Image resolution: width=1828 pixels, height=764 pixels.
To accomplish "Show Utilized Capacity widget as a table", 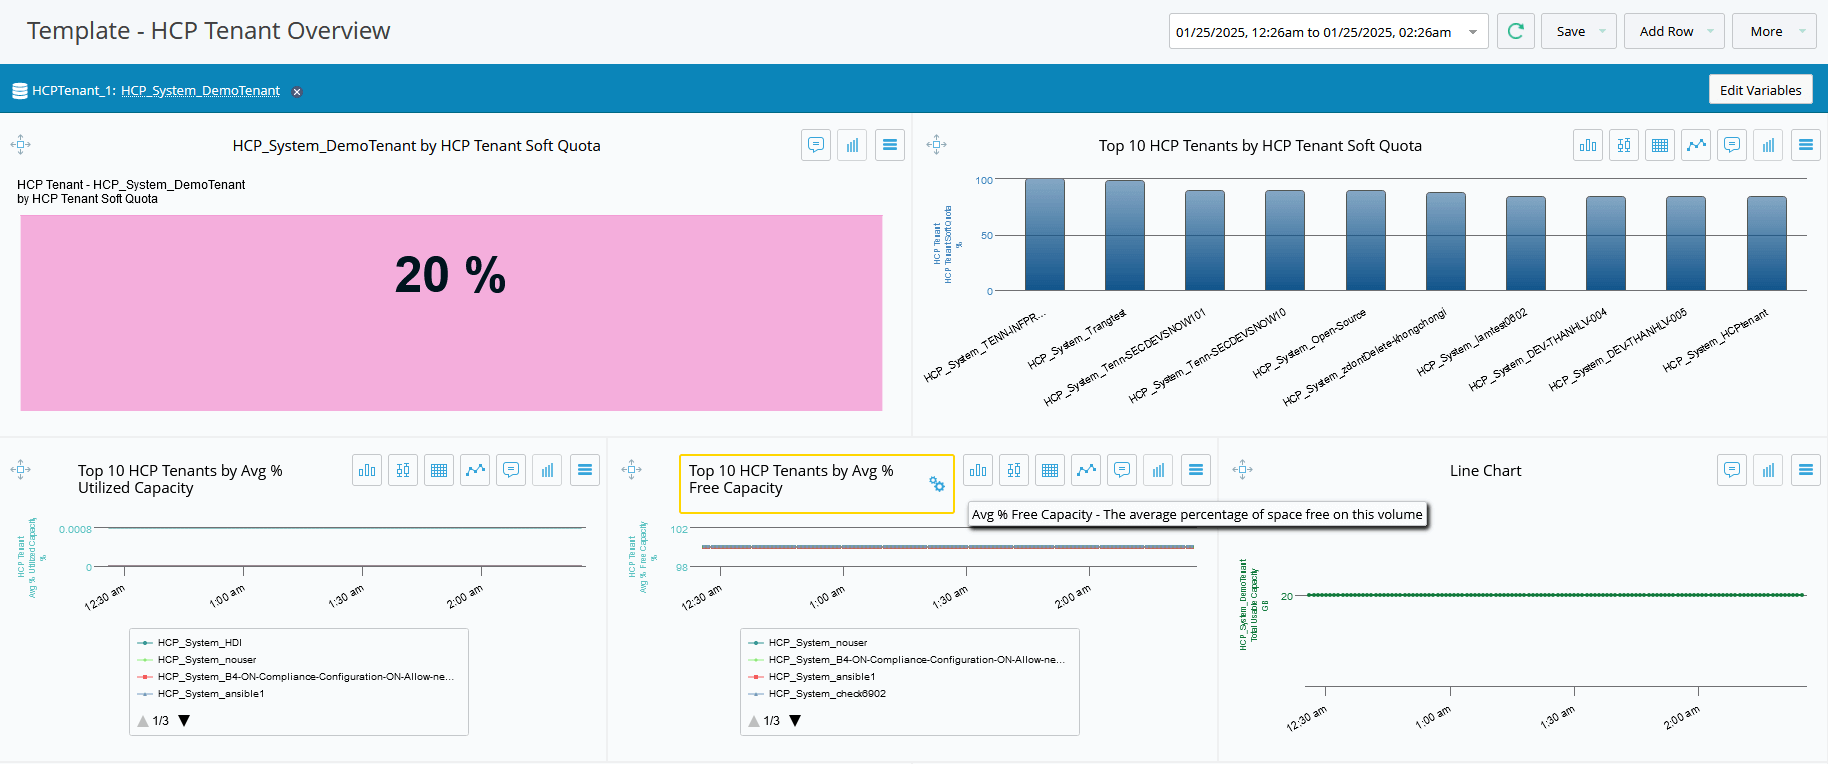I will (439, 470).
